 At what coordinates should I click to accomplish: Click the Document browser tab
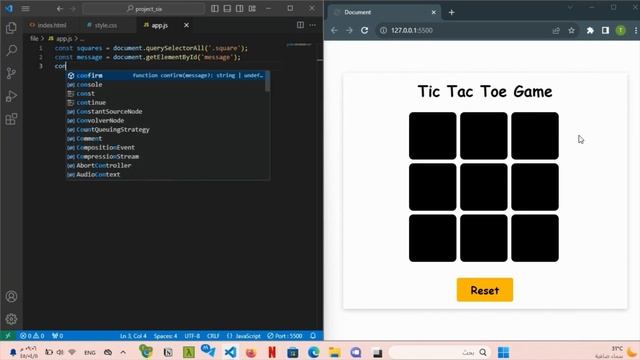(x=384, y=12)
